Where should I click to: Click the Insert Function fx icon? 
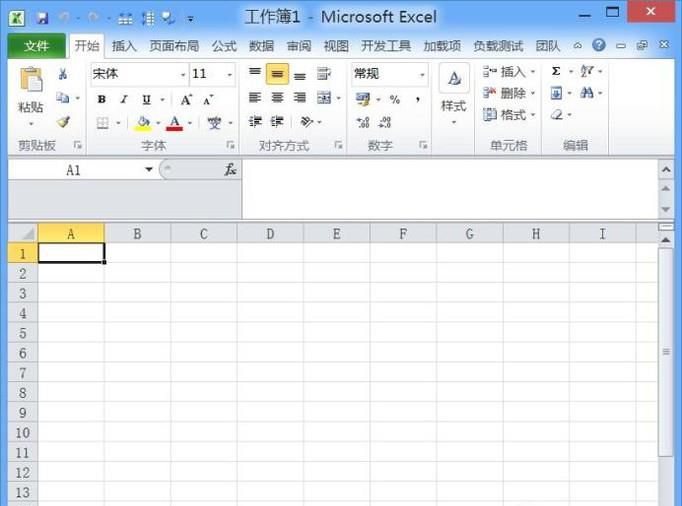(230, 170)
